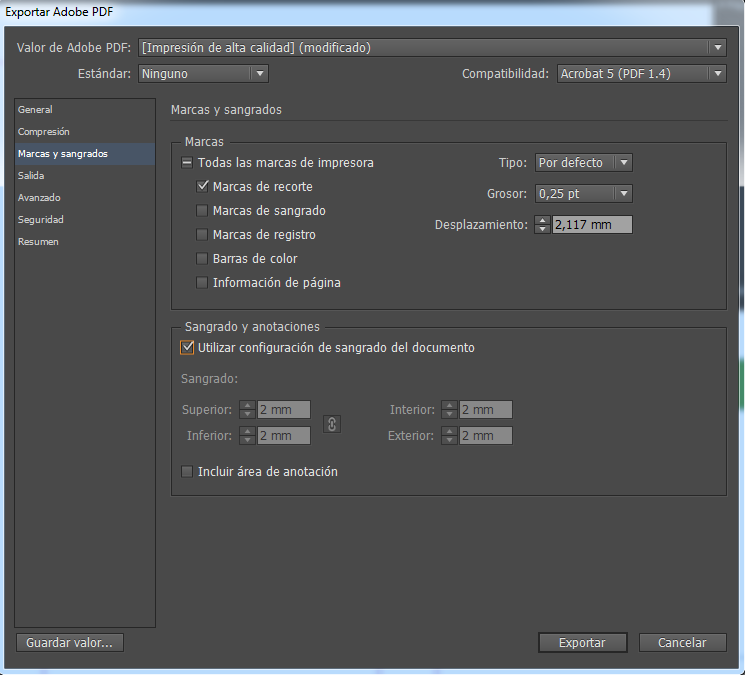Open the Compatibilidad dropdown
This screenshot has width=745, height=675.
641,74
